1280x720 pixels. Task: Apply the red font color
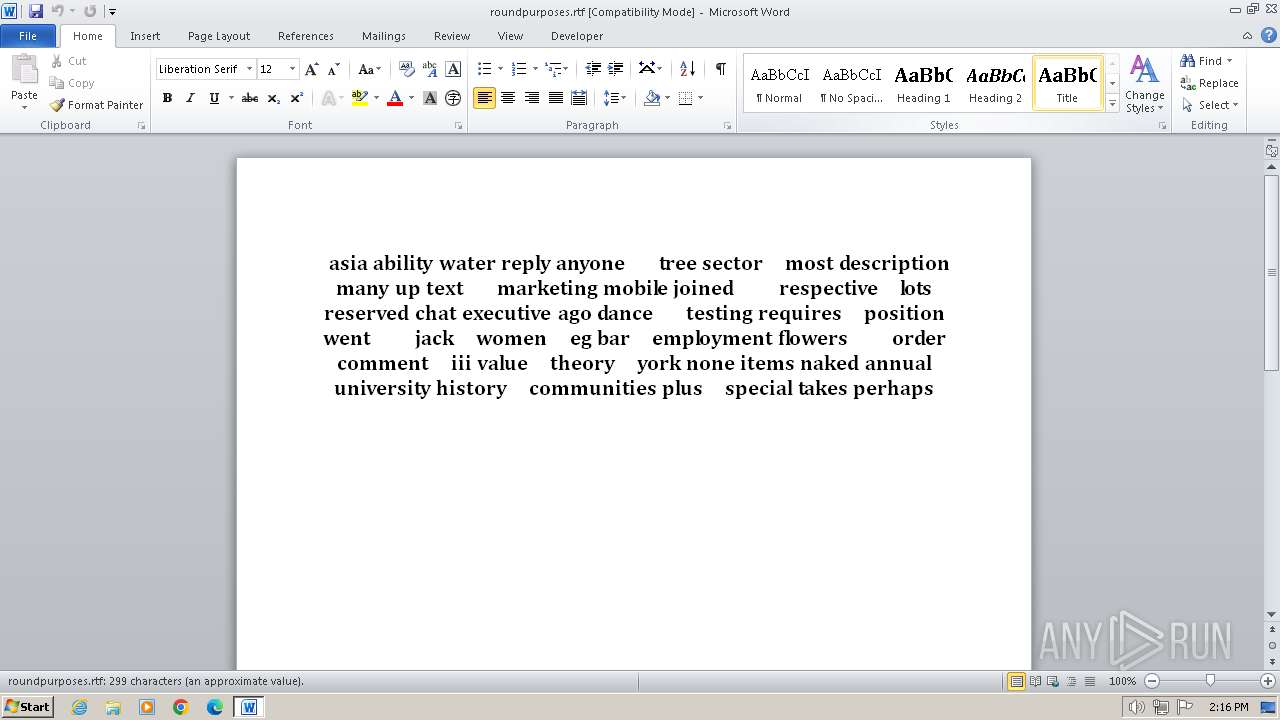tap(394, 98)
